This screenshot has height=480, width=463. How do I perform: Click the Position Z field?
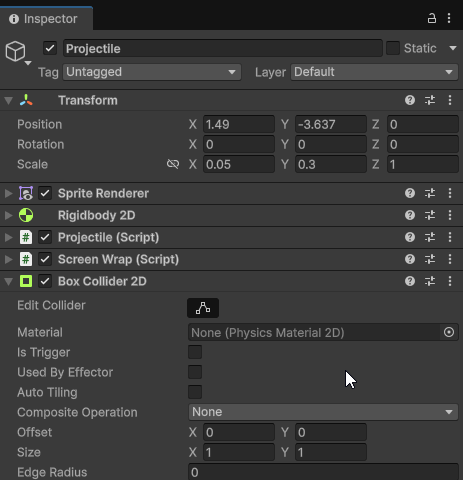pos(423,124)
